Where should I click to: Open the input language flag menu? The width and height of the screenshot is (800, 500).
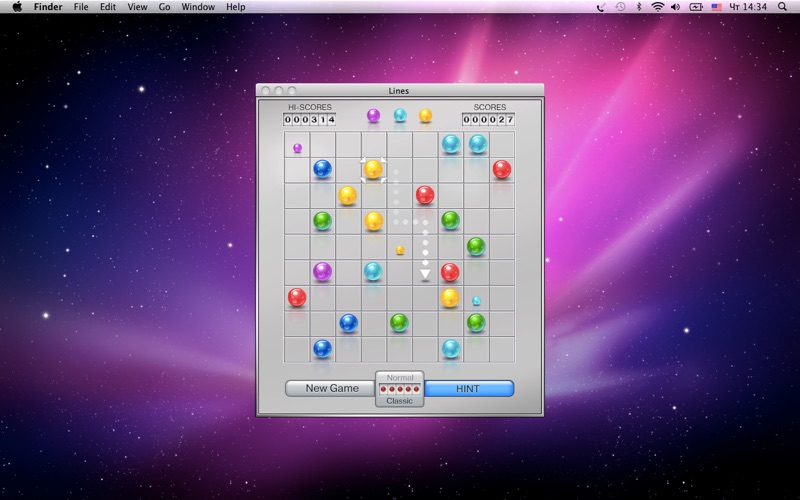[x=716, y=7]
